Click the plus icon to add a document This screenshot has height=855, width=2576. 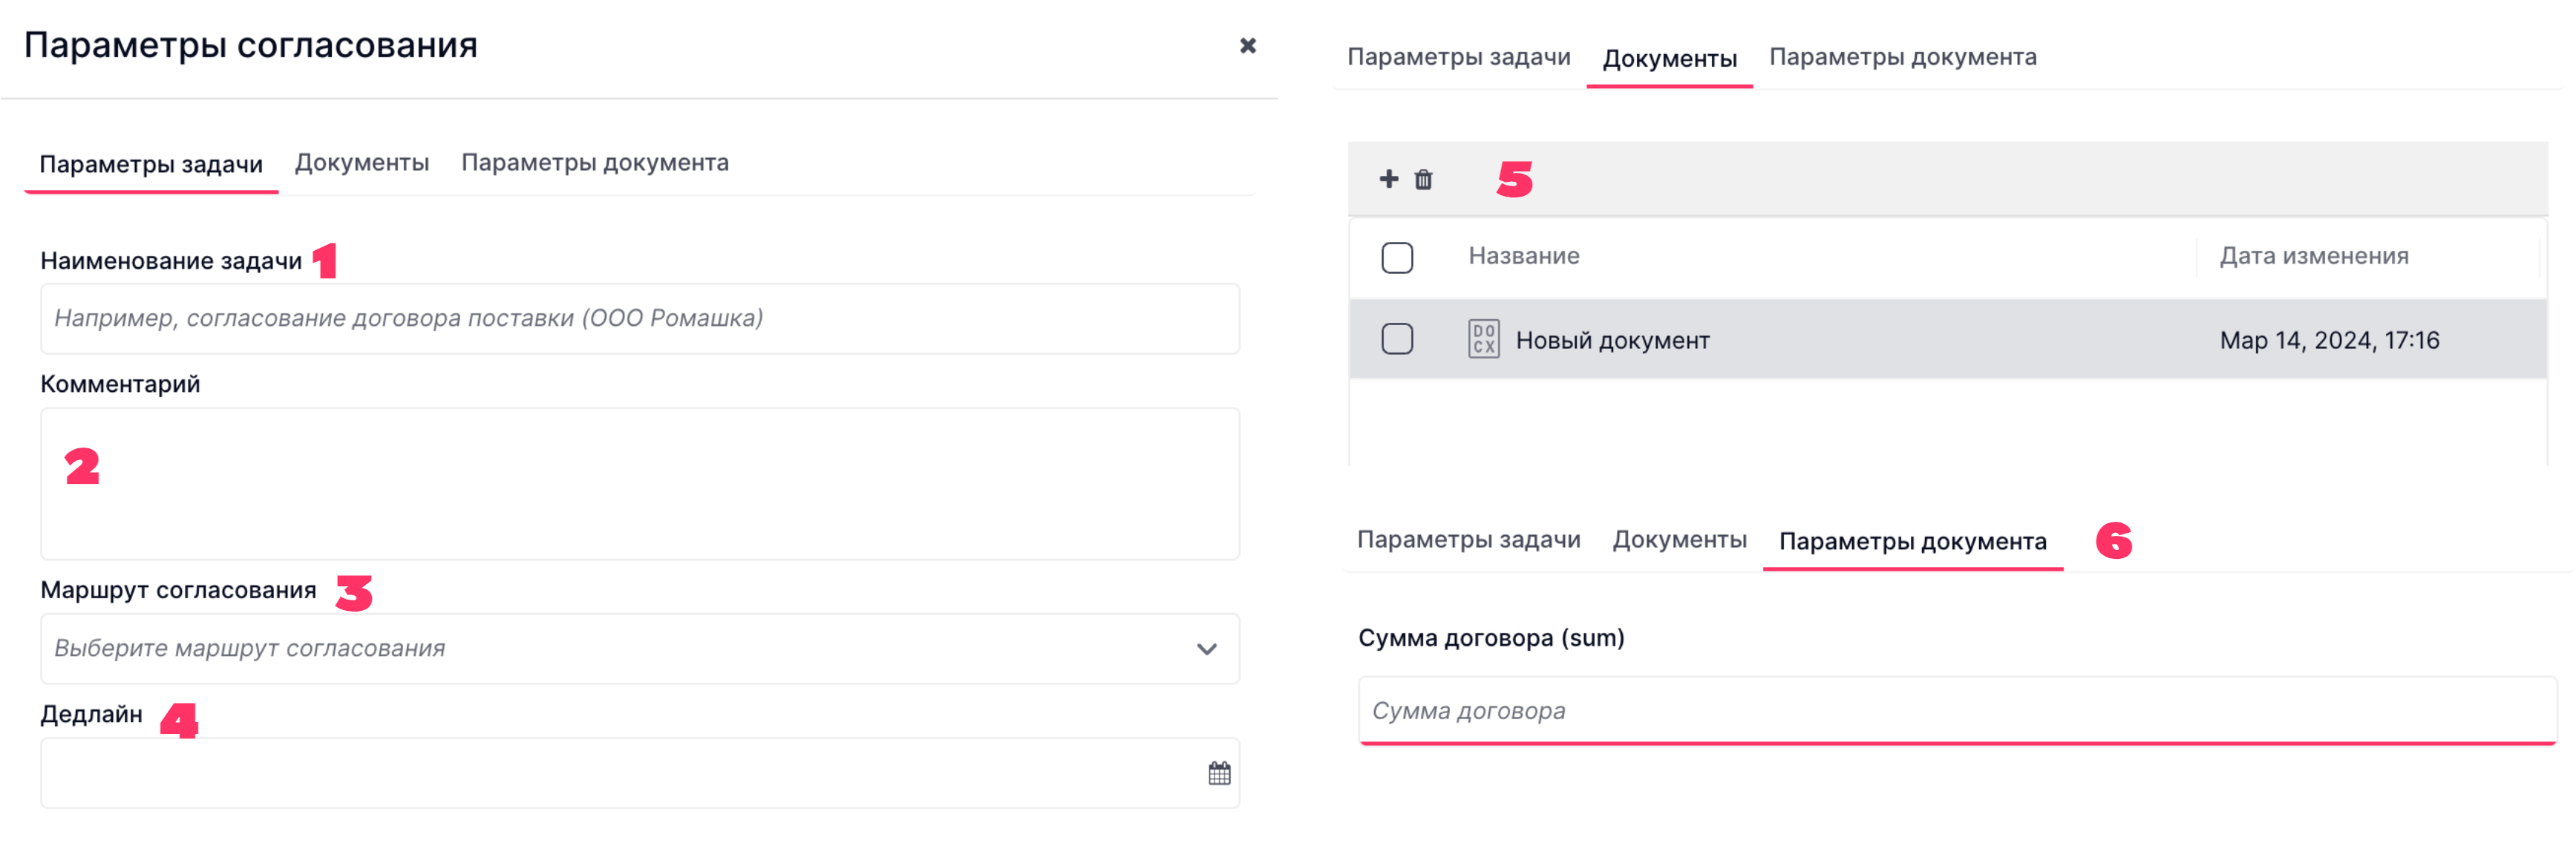pos(1388,179)
